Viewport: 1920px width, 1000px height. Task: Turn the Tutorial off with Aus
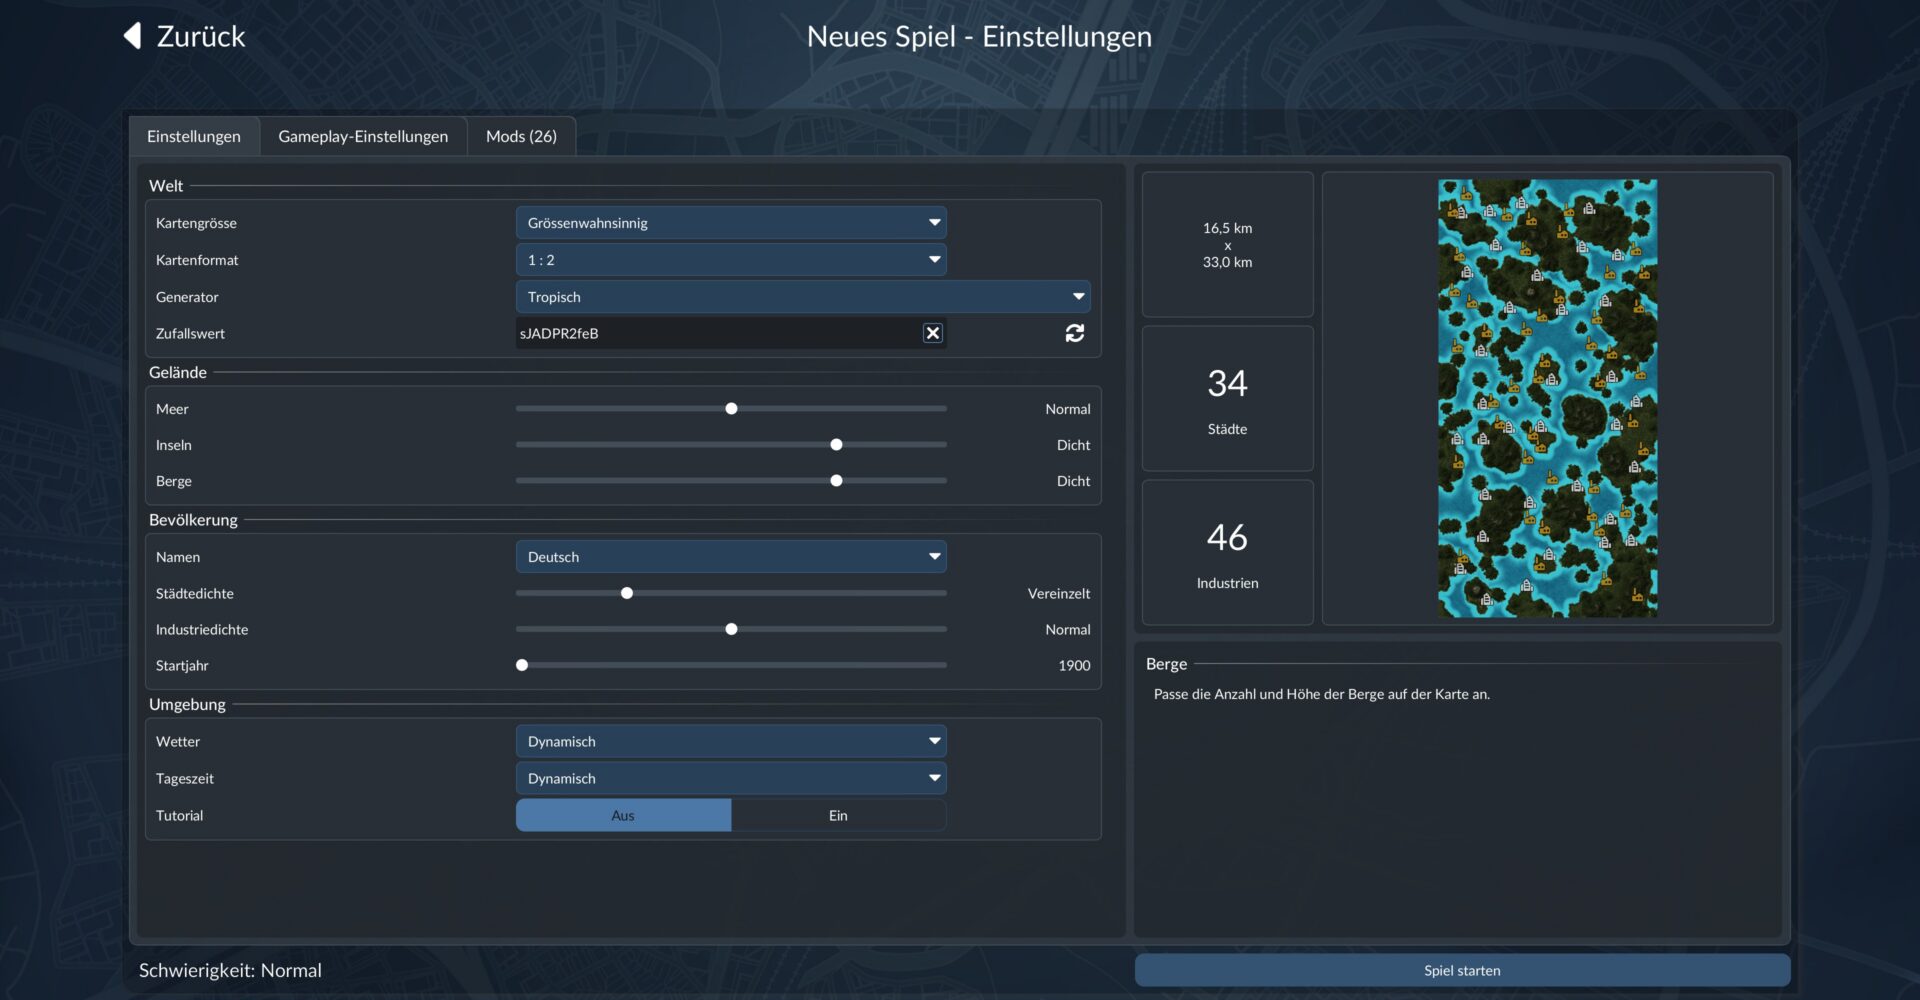tap(623, 815)
